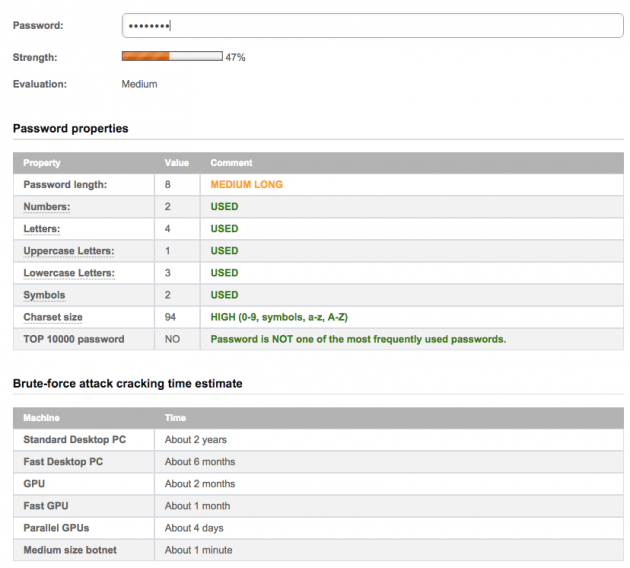Click the MEDIUM LONG comment text
This screenshot has width=630, height=568.
click(x=247, y=184)
